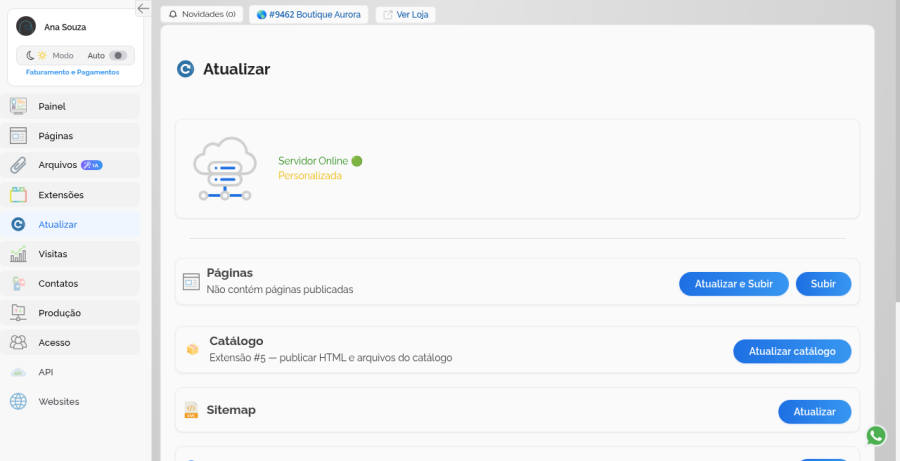Click the cloud server illustration
The image size is (900, 461).
[224, 169]
